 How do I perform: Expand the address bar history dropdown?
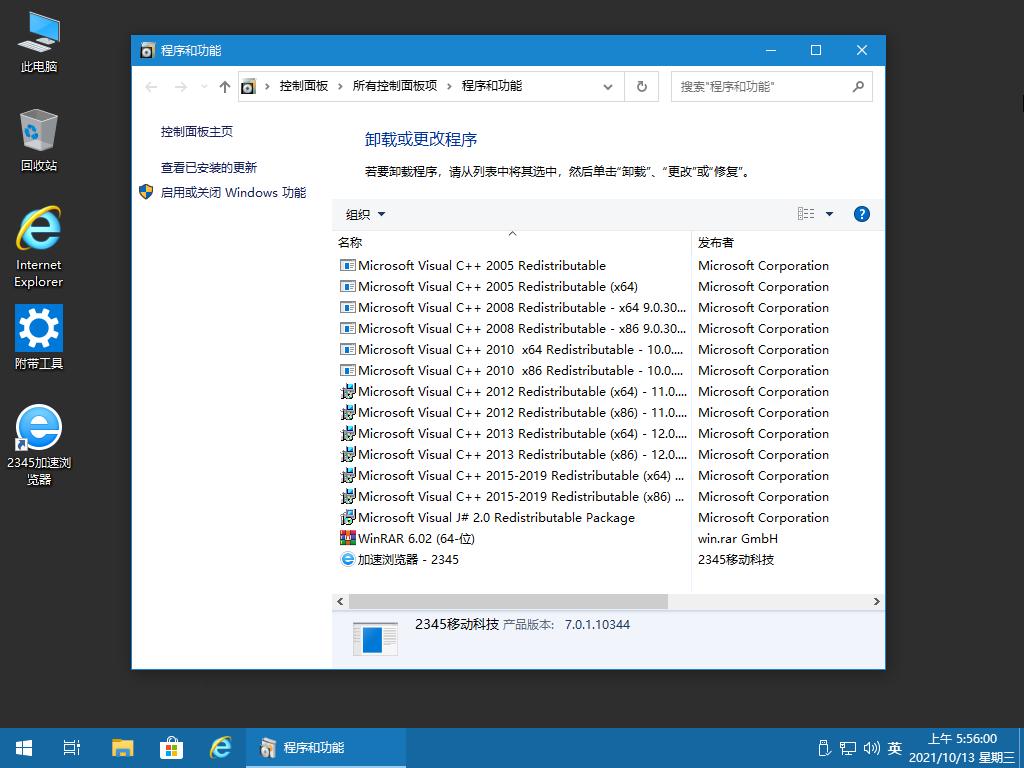click(608, 86)
